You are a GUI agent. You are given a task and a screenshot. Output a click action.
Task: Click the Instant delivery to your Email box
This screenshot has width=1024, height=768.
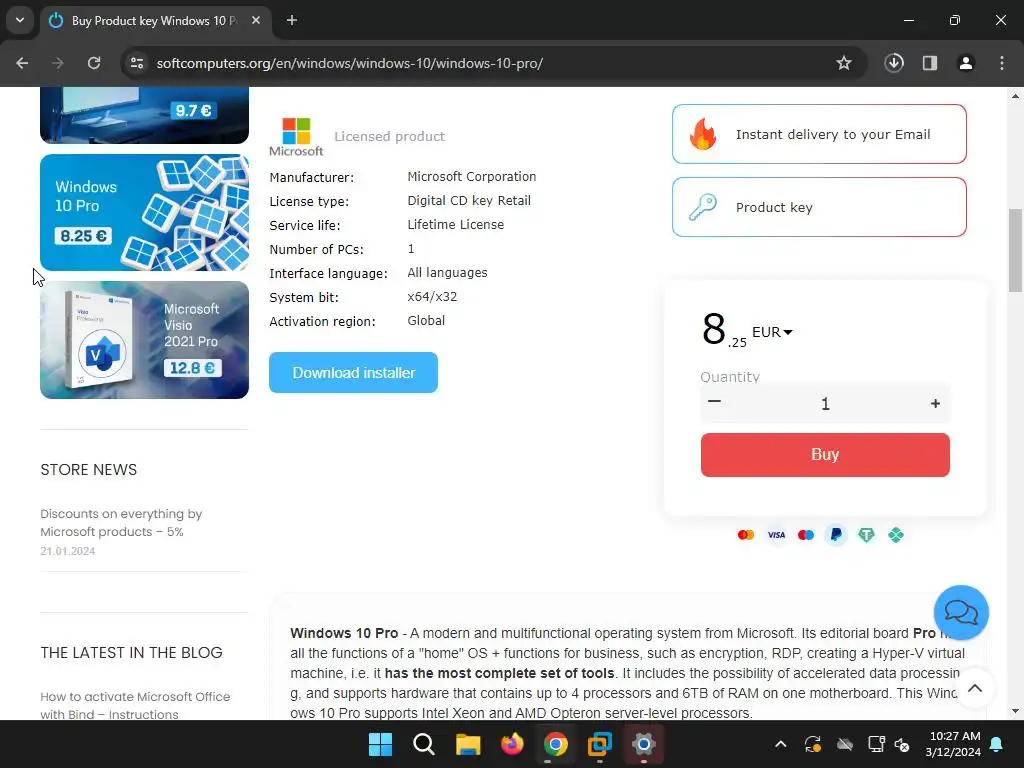pos(819,134)
